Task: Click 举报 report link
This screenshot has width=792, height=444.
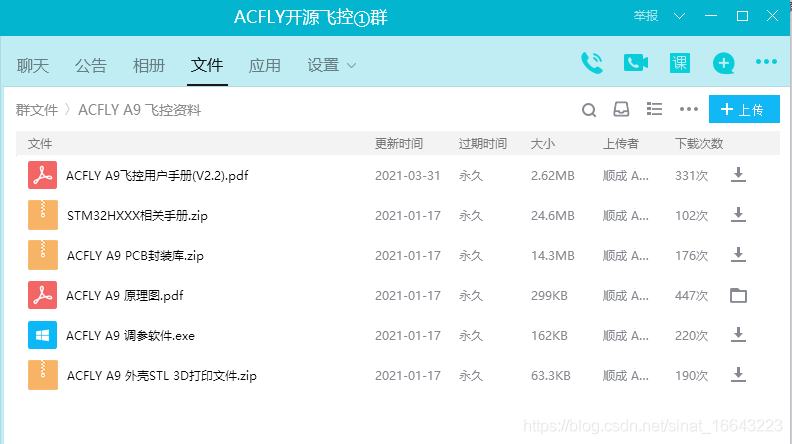Action: pyautogui.click(x=646, y=16)
